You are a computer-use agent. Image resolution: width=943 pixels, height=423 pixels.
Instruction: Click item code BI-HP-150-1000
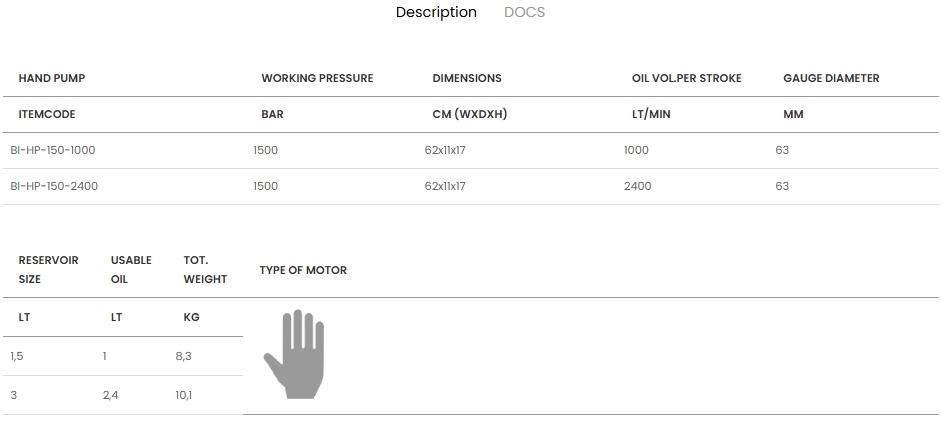click(x=53, y=150)
